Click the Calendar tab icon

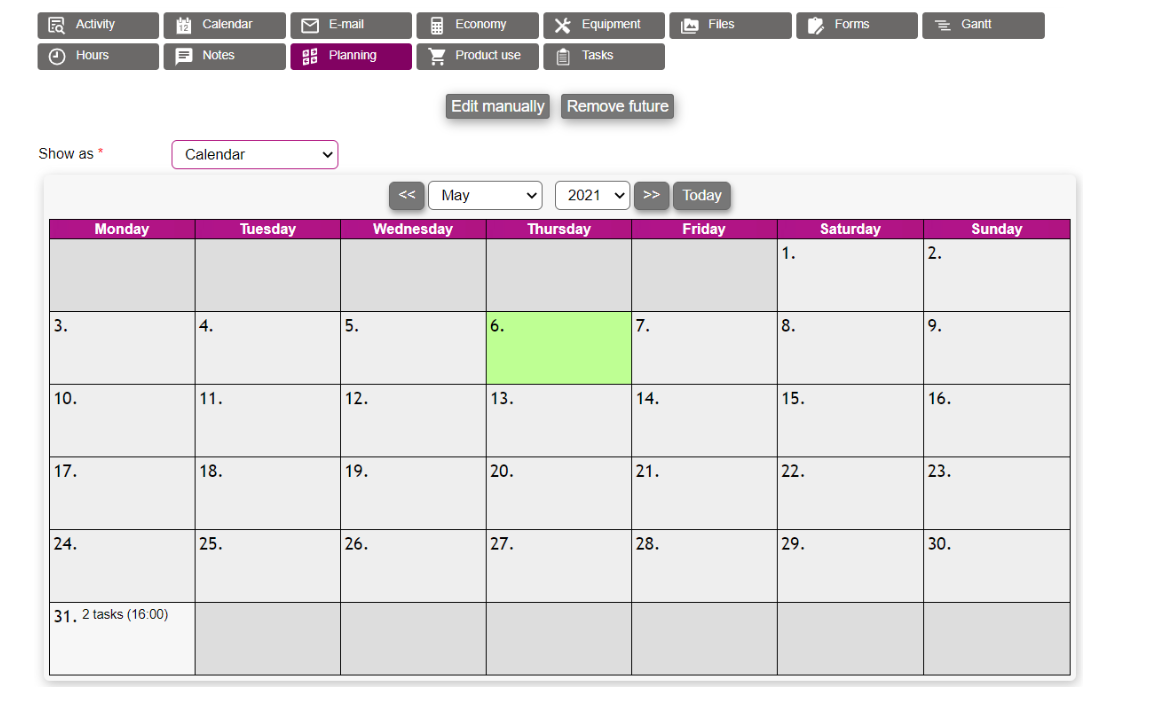(183, 25)
